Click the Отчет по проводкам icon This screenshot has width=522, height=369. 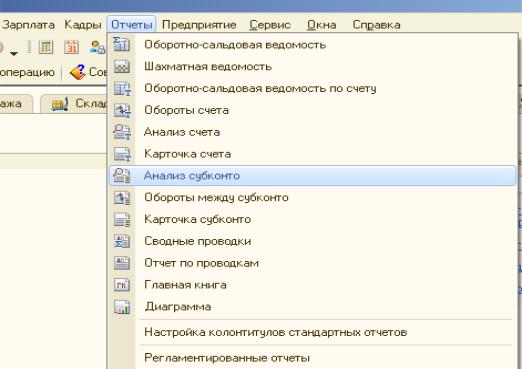(x=122, y=263)
